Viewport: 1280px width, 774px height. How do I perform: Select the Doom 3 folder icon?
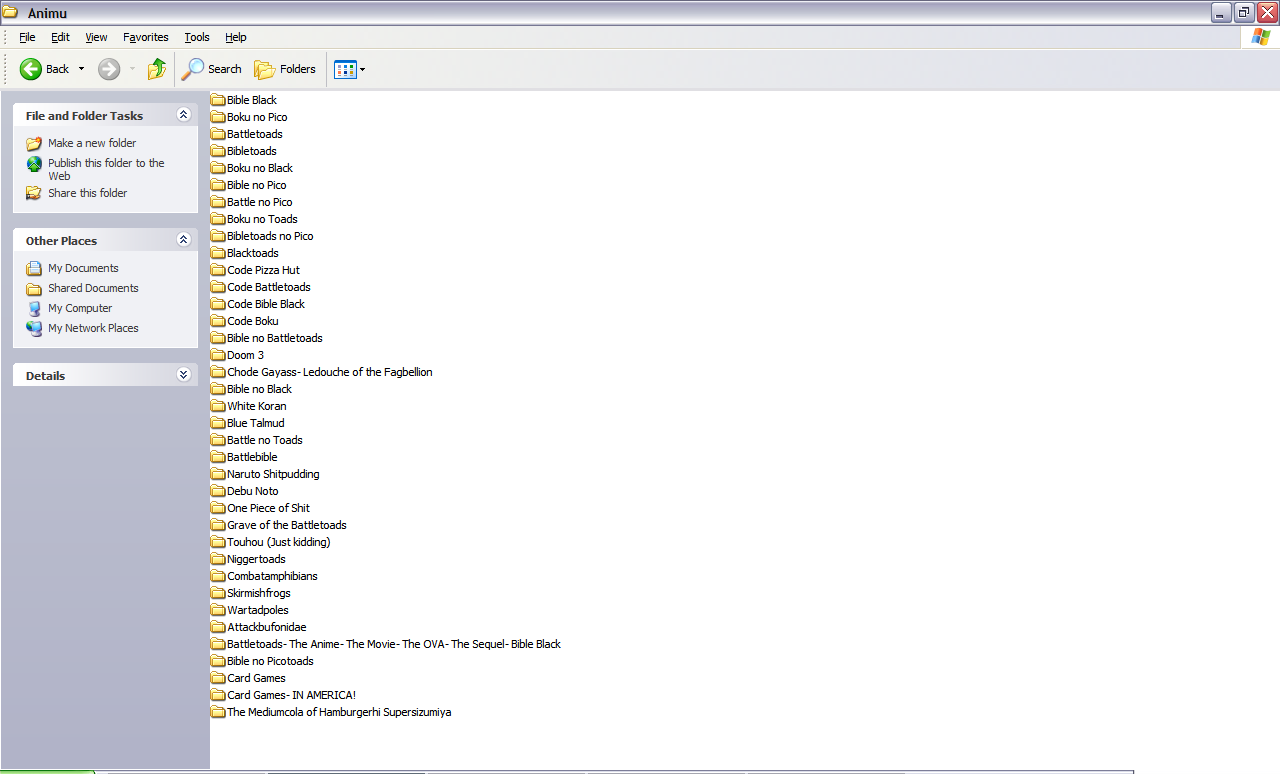pos(218,355)
